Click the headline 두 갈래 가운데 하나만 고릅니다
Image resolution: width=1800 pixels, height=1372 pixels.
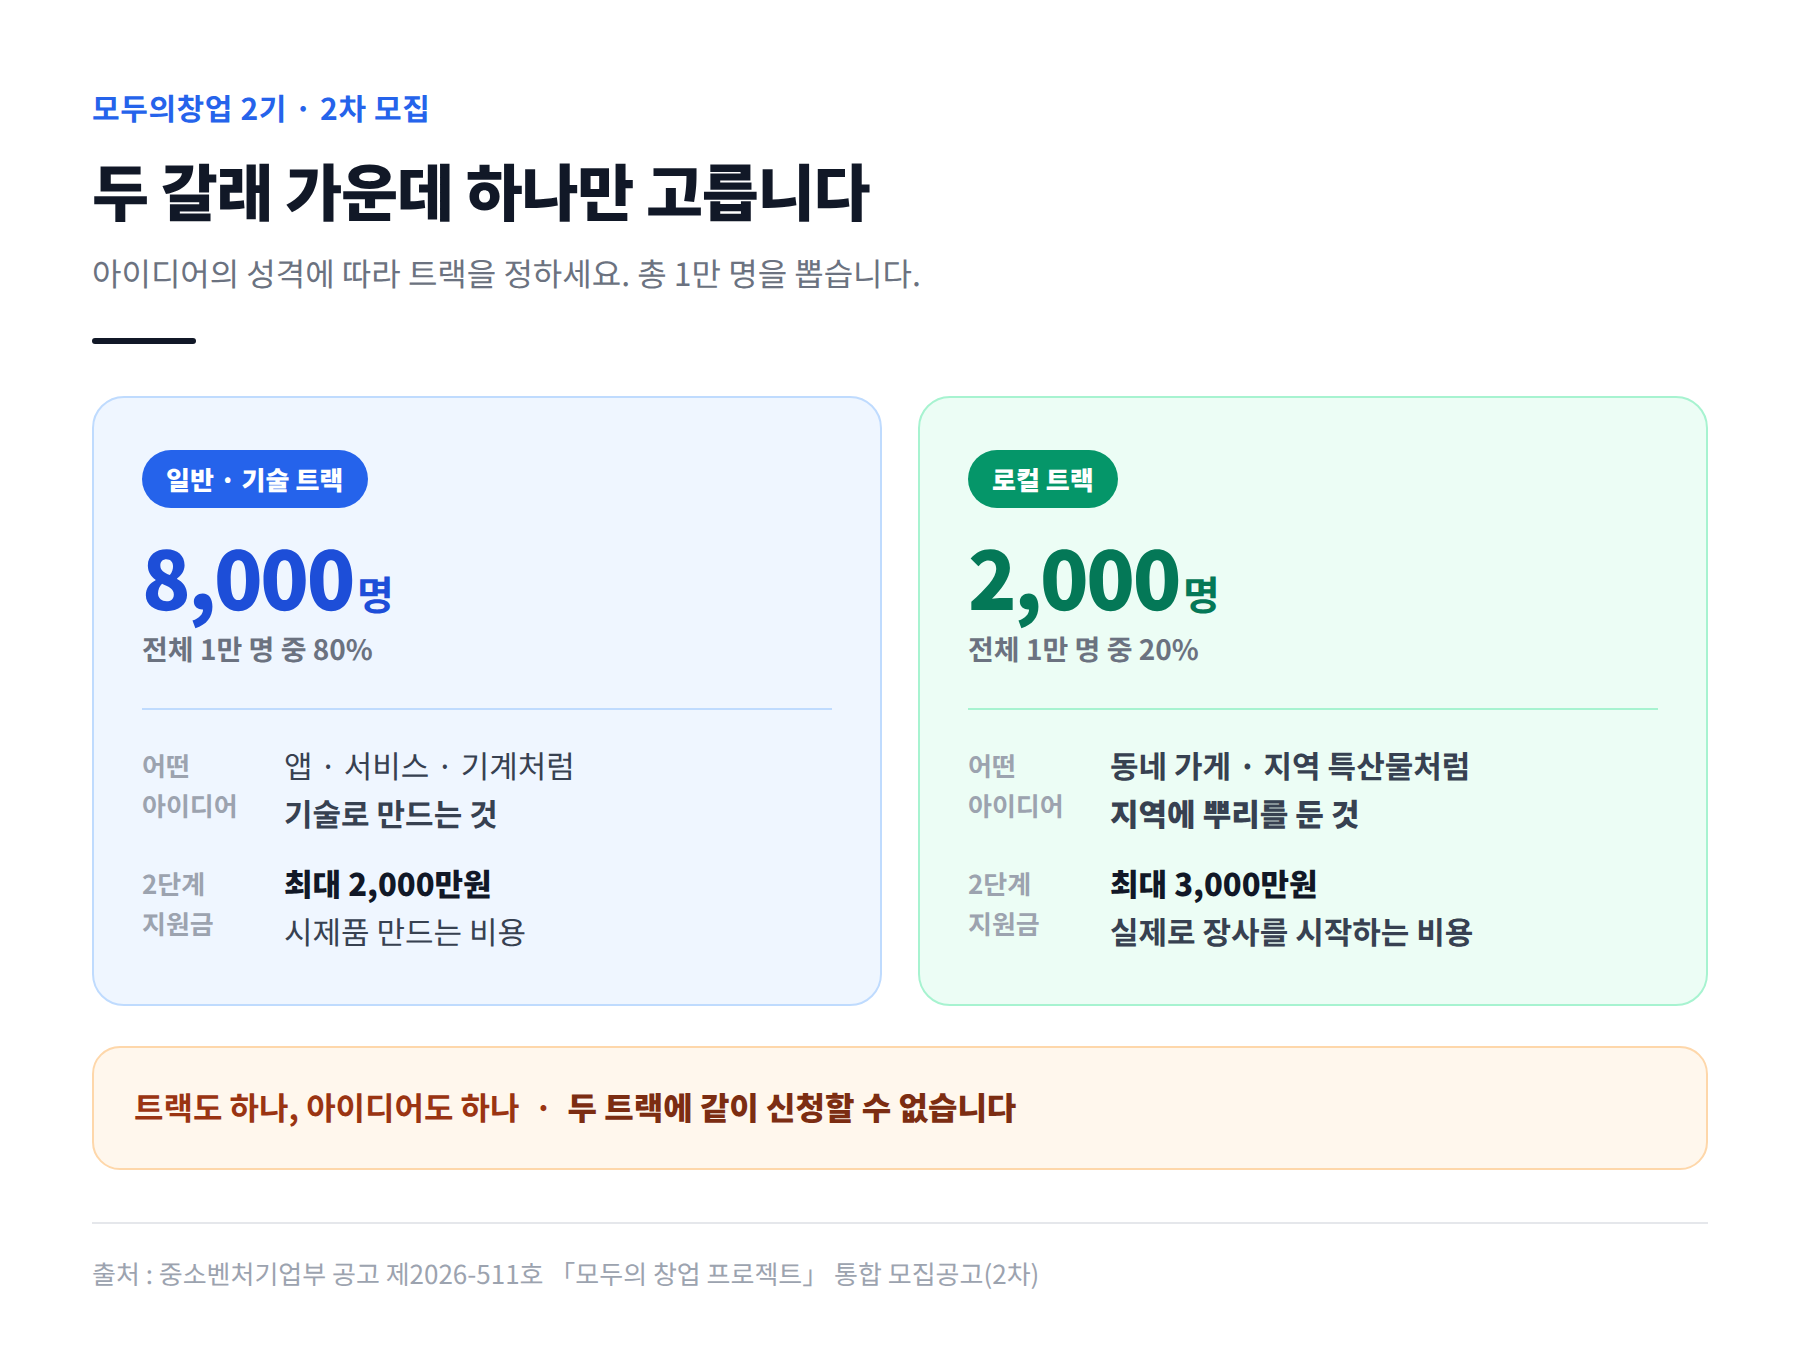click(481, 192)
